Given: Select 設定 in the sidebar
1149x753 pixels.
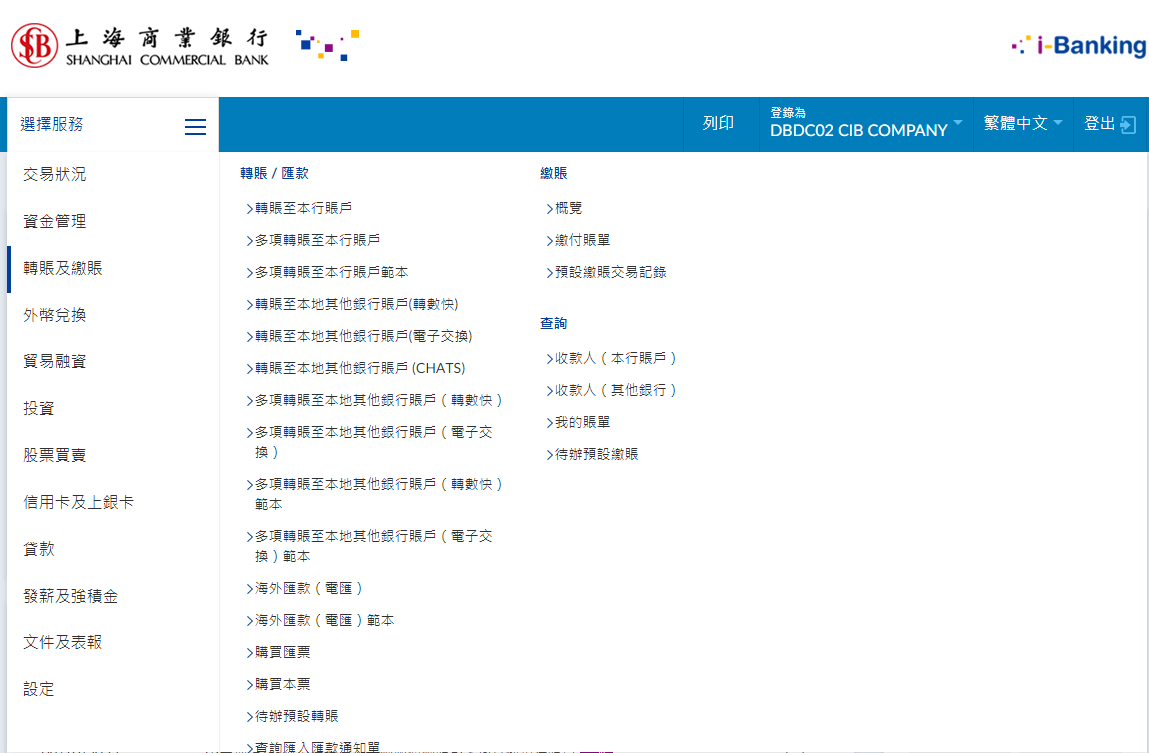Looking at the screenshot, I should coord(39,689).
